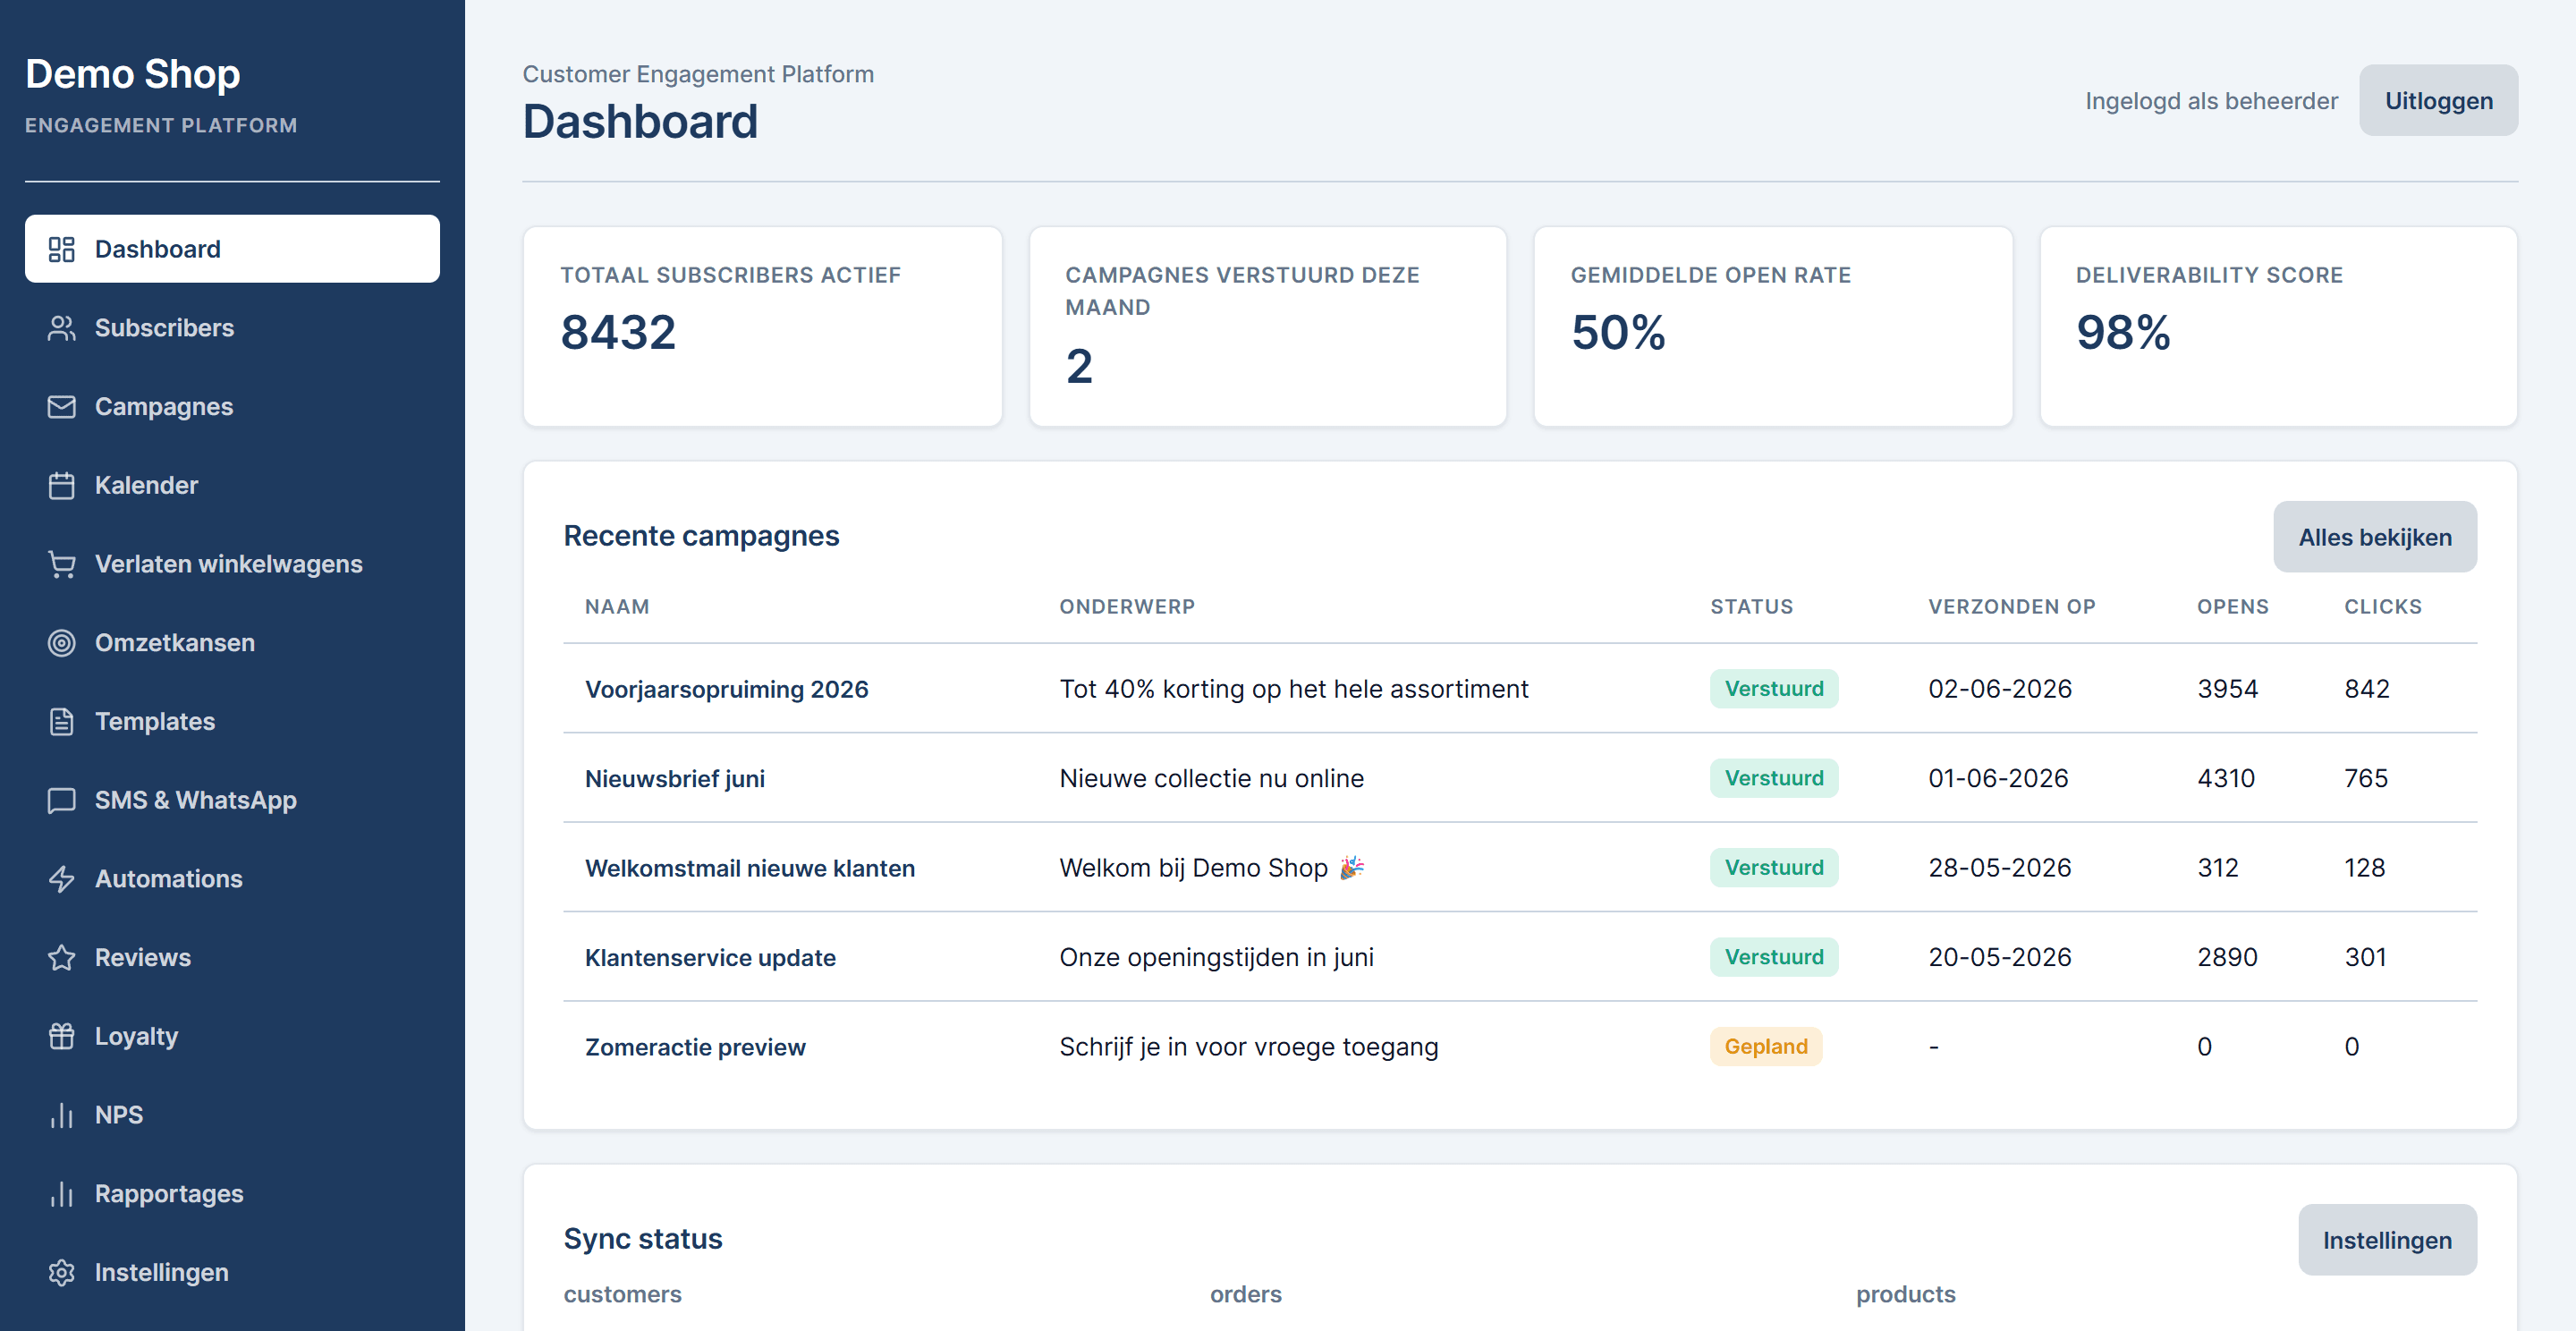Click the Instellingen gear icon in sidebar

point(62,1272)
